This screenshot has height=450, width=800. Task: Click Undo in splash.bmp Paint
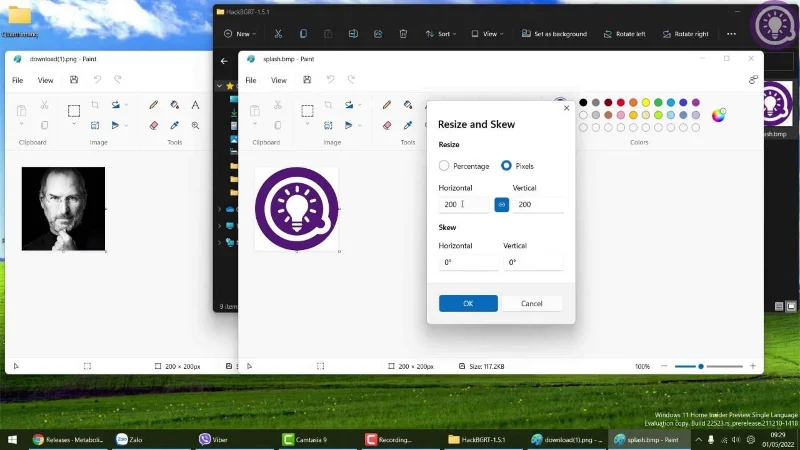pos(331,80)
